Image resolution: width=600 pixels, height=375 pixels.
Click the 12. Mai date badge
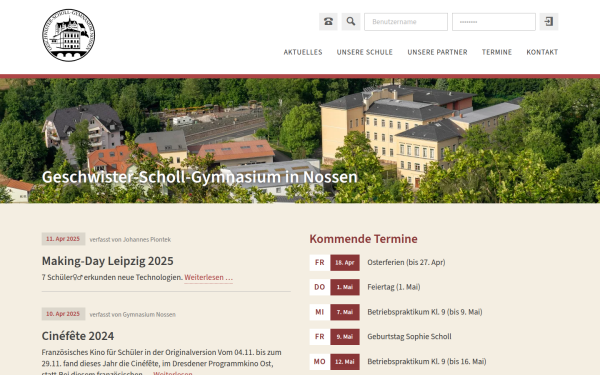click(x=345, y=362)
